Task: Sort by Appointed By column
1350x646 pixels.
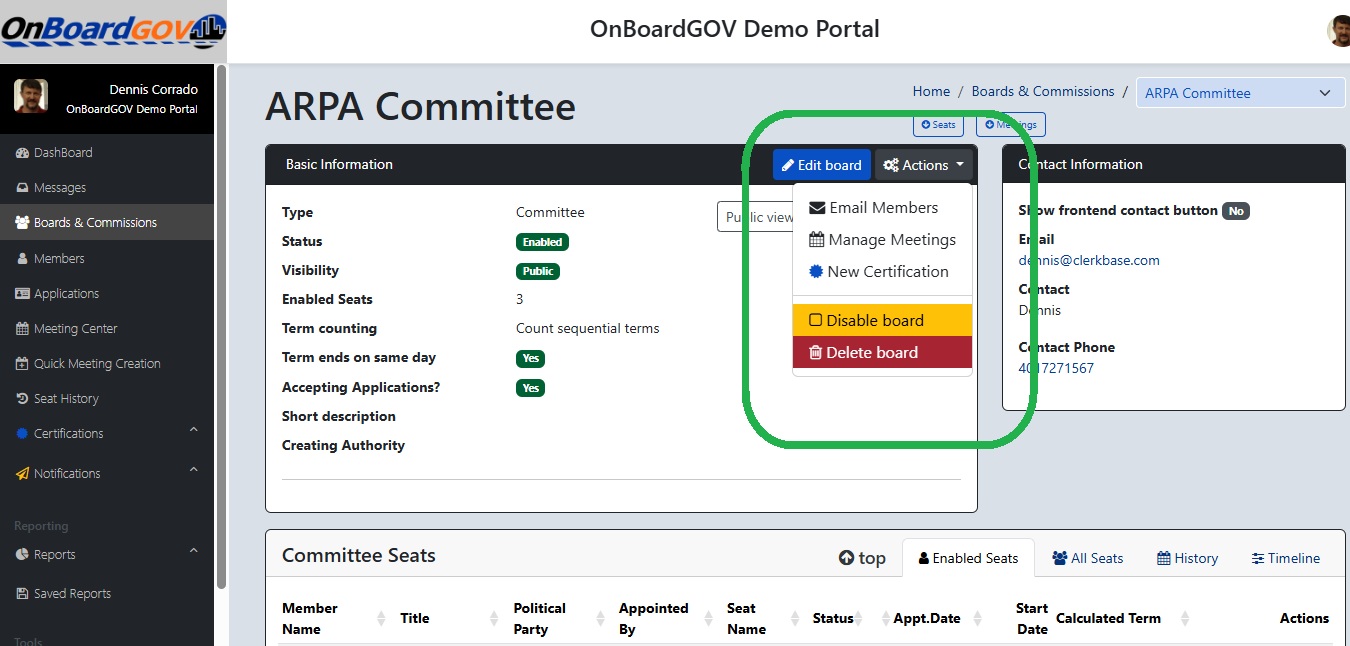Action: (664, 619)
